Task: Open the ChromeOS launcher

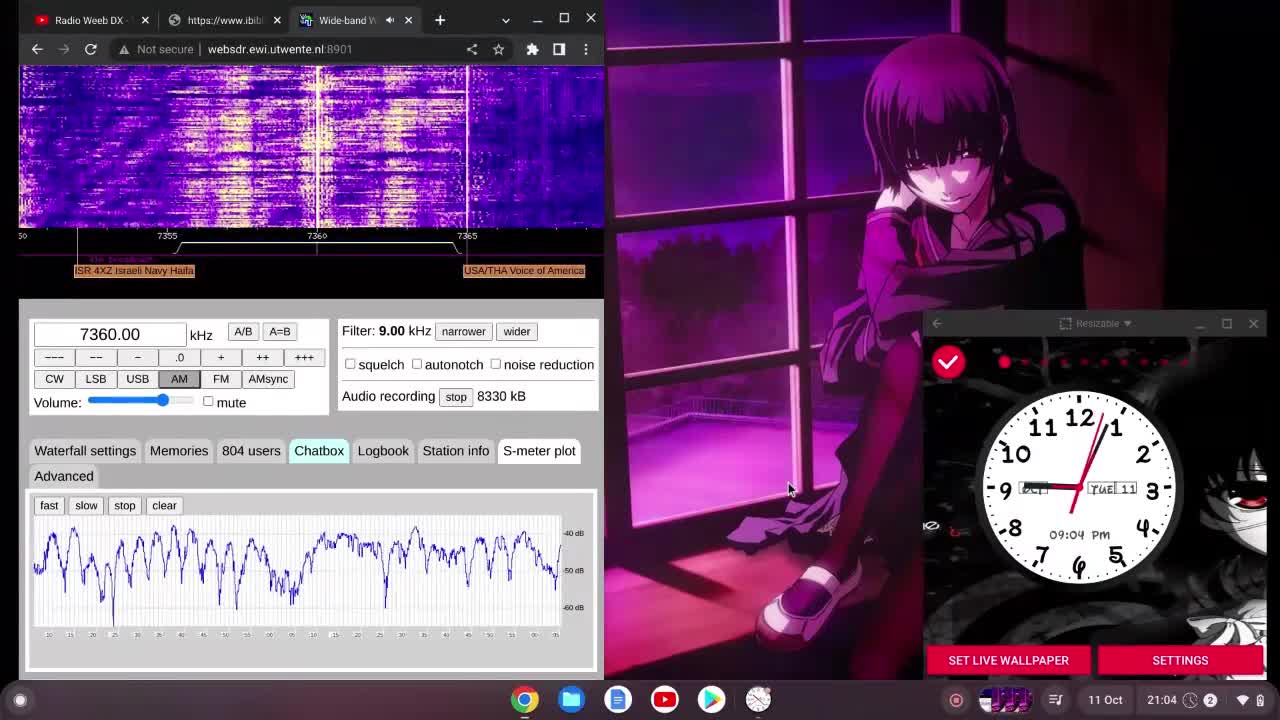Action: [x=20, y=700]
